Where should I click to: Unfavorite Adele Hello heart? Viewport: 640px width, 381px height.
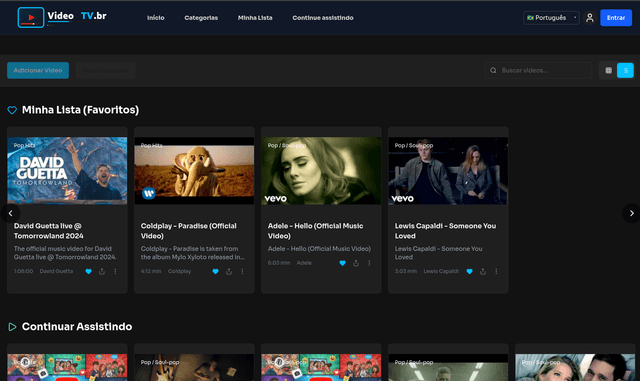tap(342, 263)
